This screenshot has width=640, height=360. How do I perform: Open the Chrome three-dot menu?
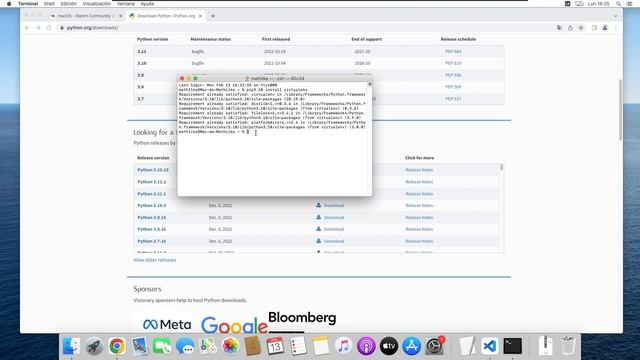click(616, 28)
